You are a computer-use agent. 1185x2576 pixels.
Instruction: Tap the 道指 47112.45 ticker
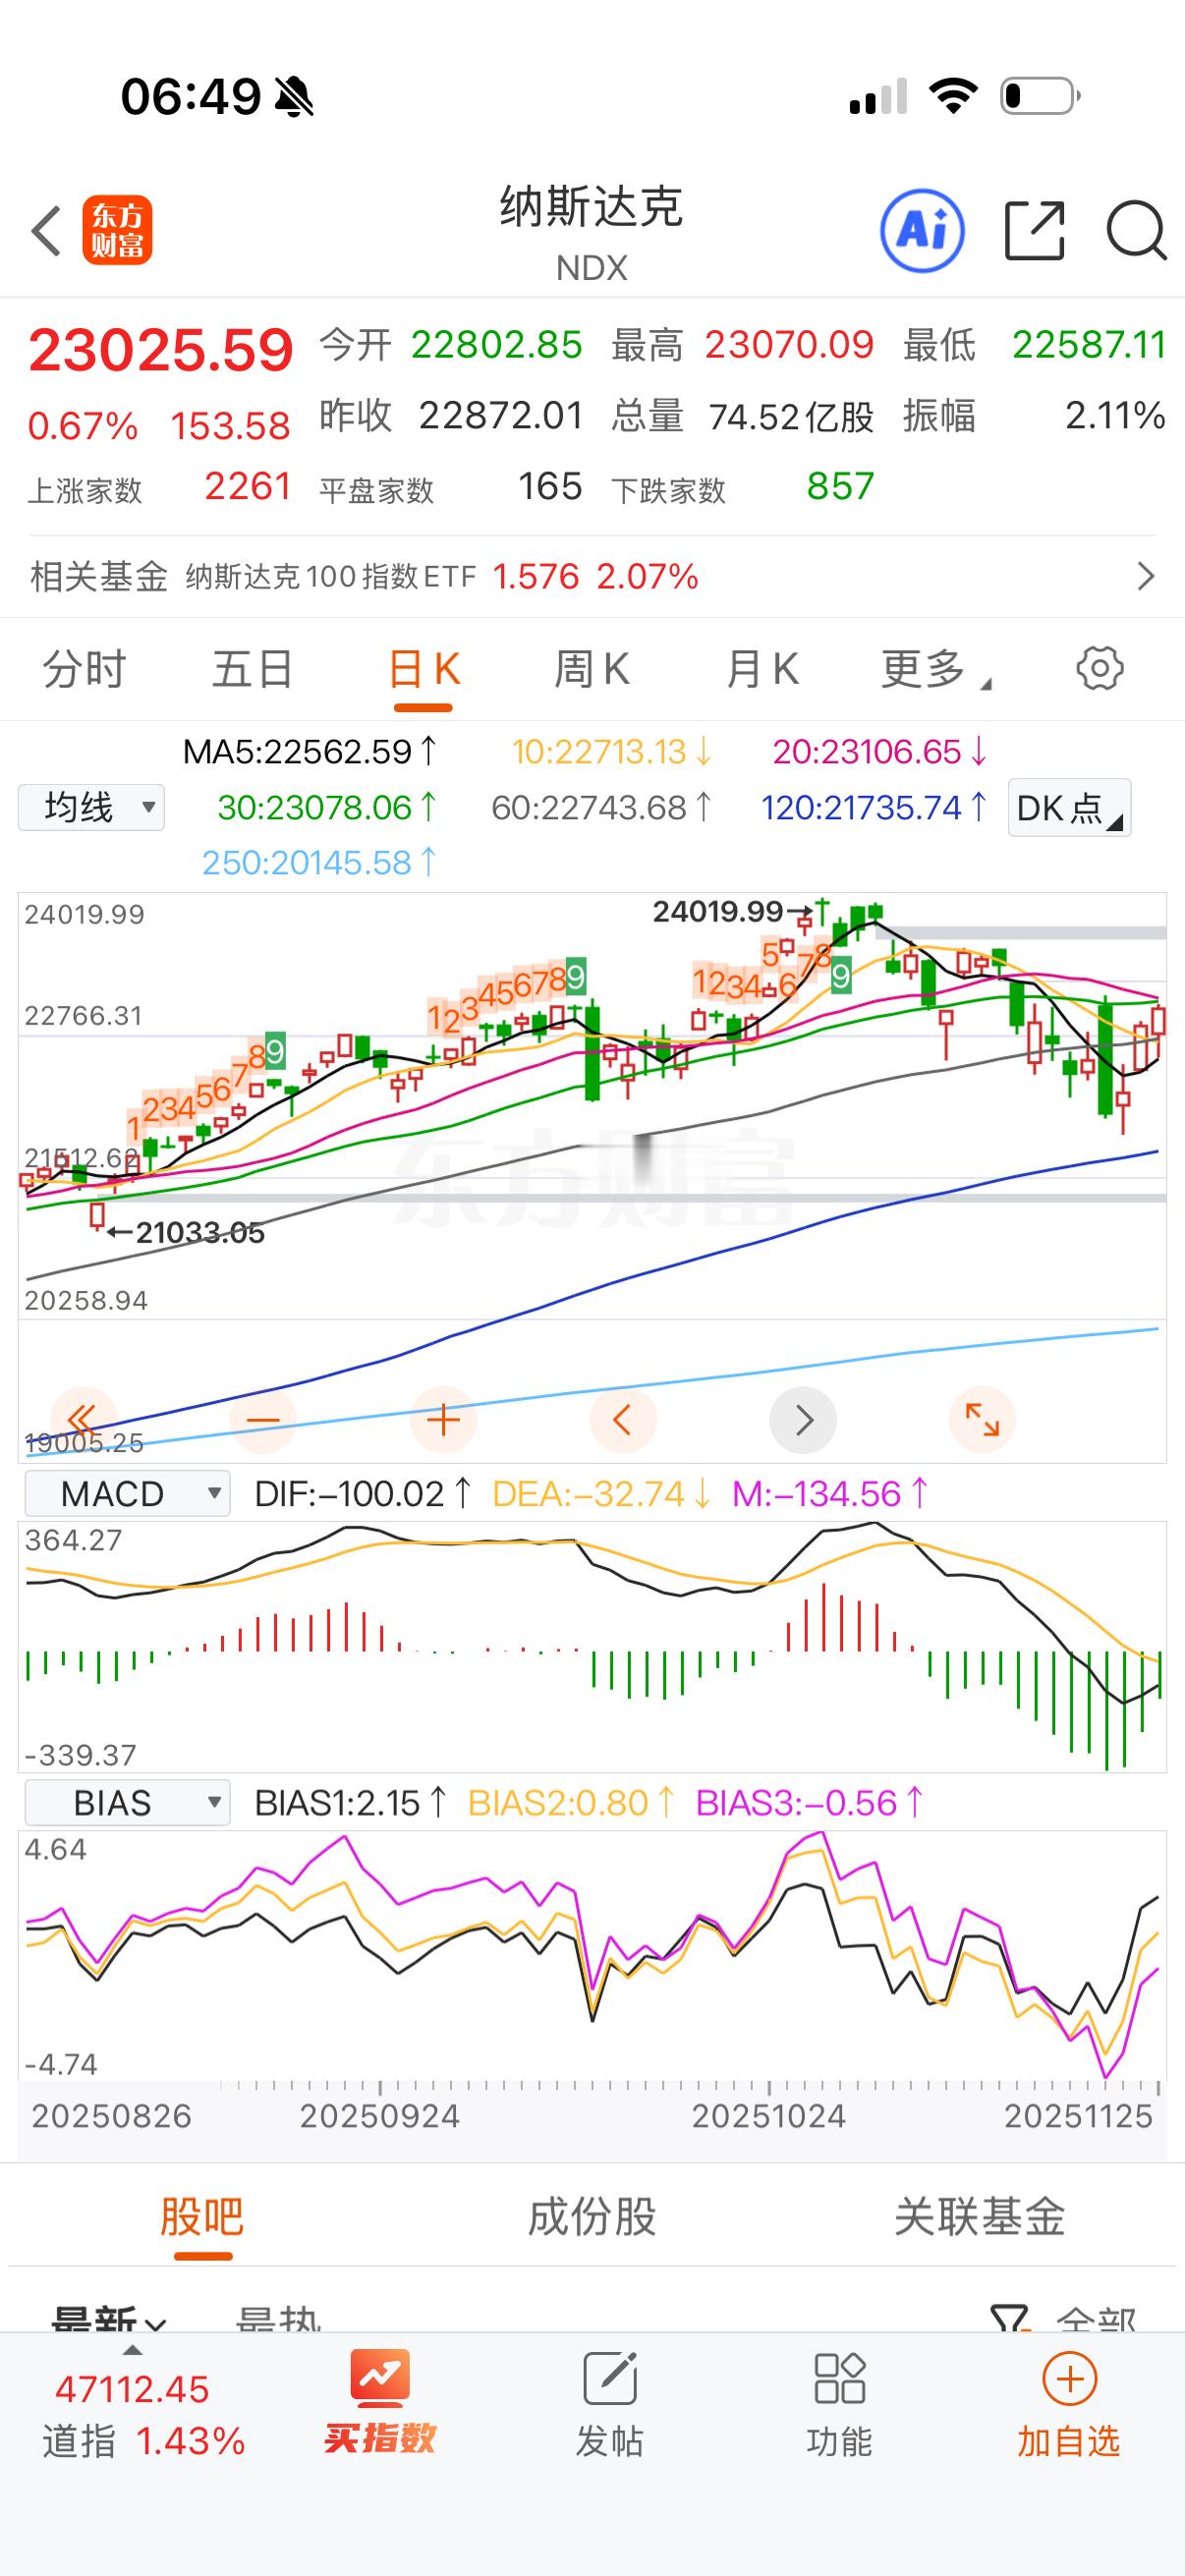(x=143, y=2414)
